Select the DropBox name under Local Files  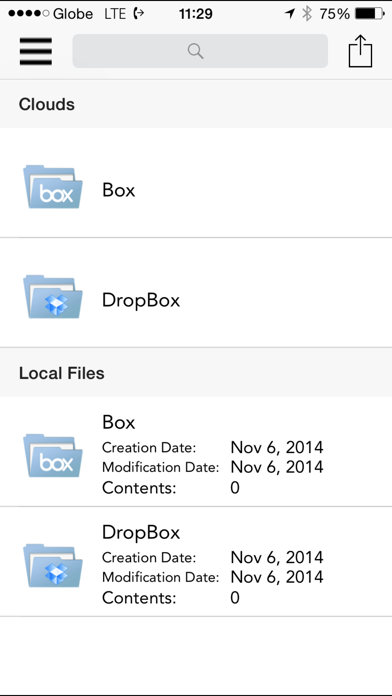(141, 532)
